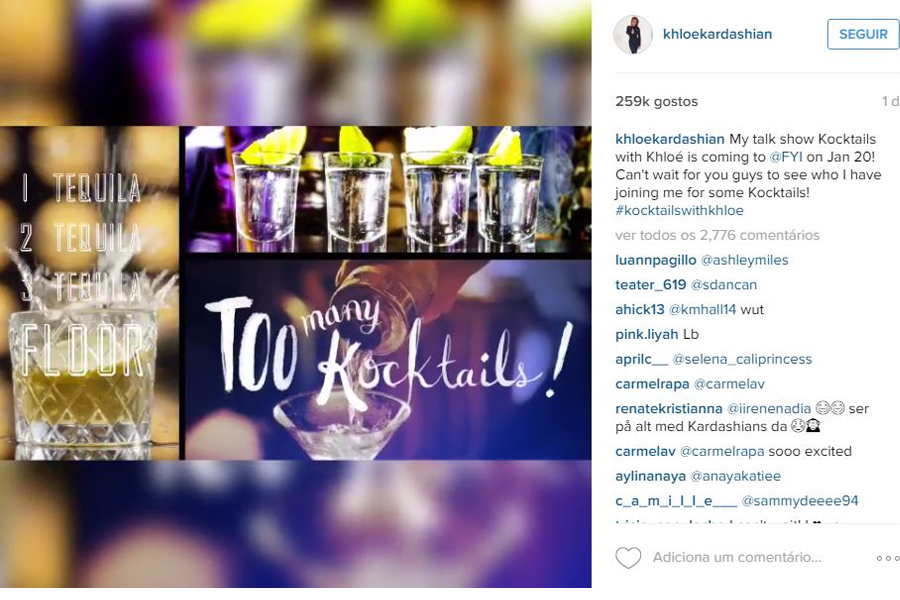
Task: Open ahick13 commenter profile
Action: pos(639,309)
